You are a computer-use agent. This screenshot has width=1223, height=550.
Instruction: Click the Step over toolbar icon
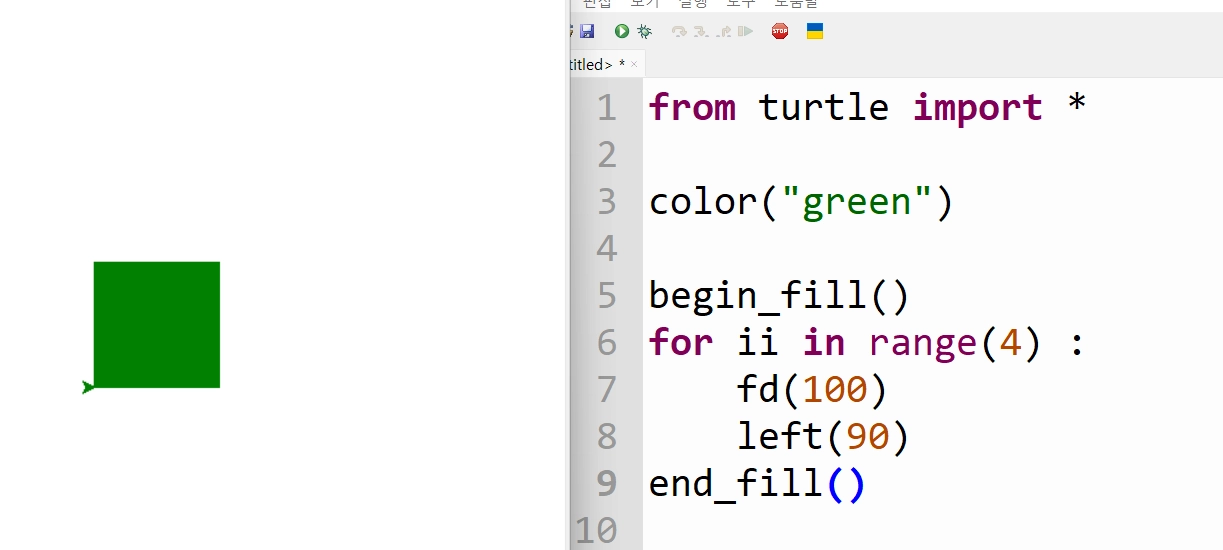click(679, 31)
